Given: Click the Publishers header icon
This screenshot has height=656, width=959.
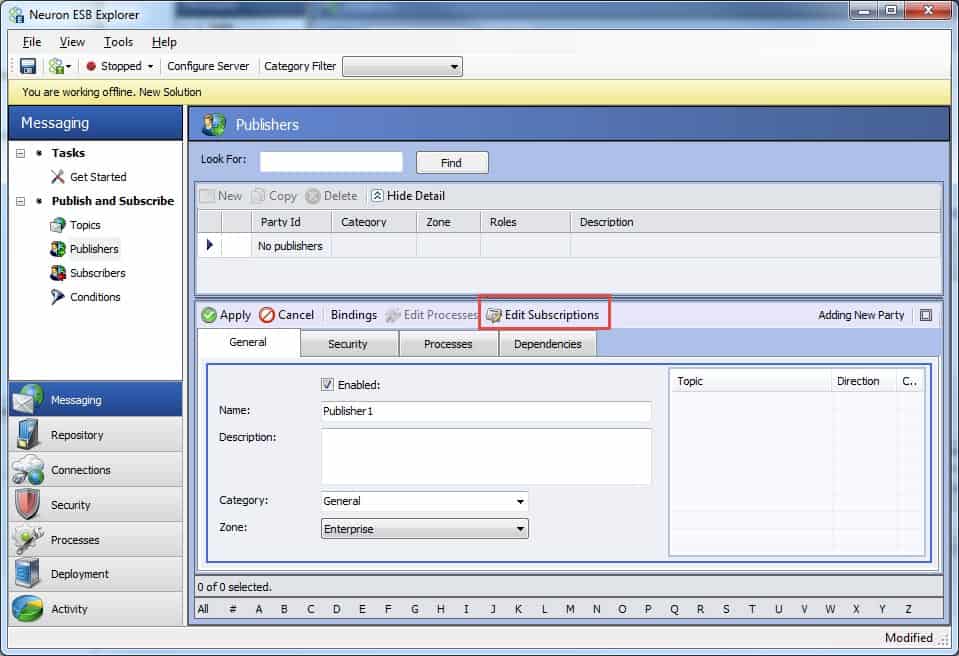Looking at the screenshot, I should (214, 124).
